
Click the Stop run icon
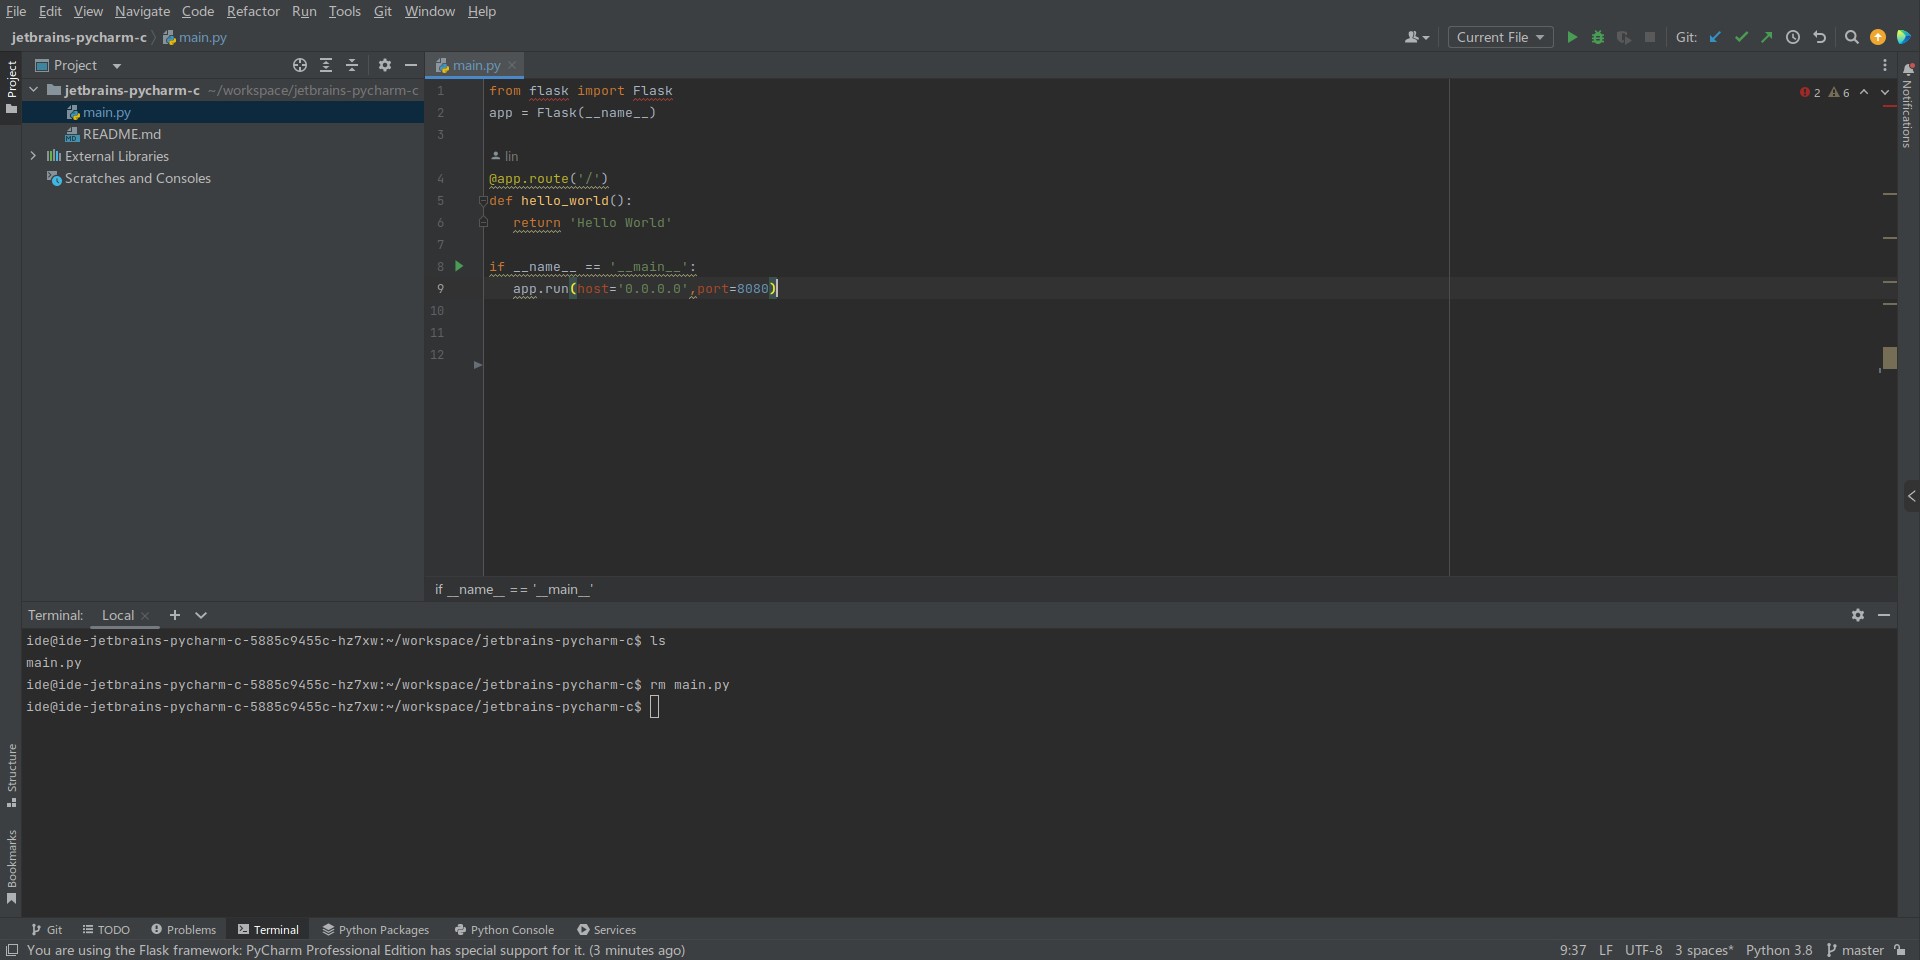click(x=1650, y=37)
